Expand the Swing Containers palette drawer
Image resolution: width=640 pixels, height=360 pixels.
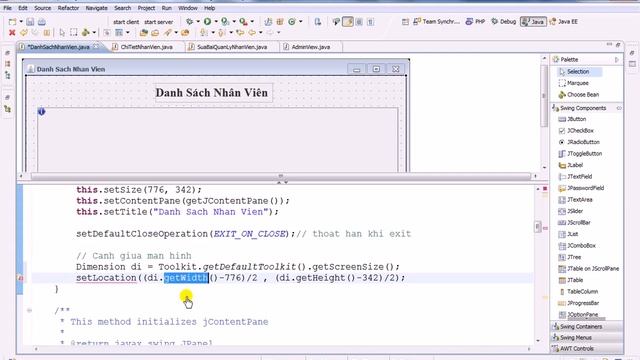[587, 327]
